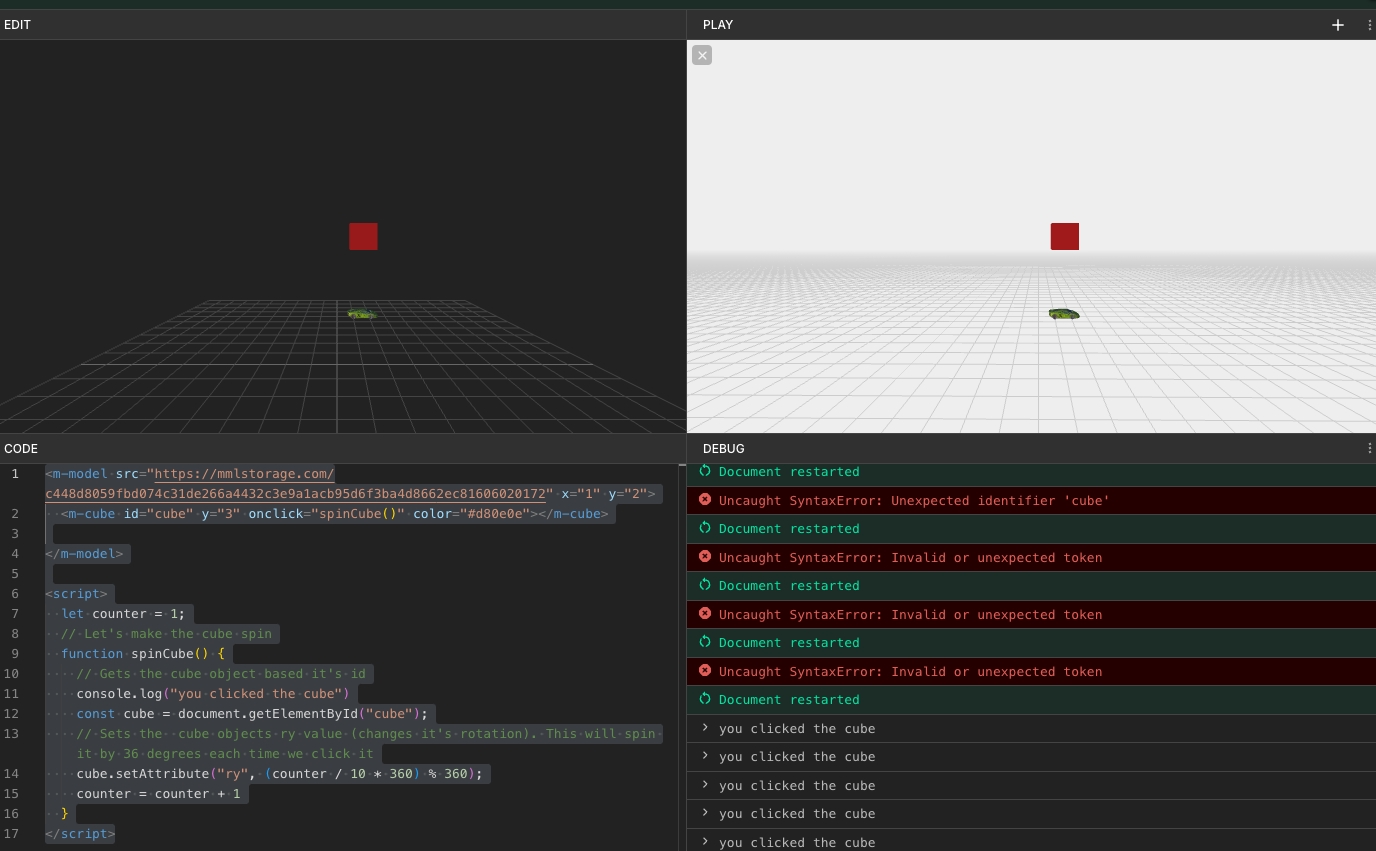Image resolution: width=1376 pixels, height=851 pixels.
Task: Click the Unexpected identifier 'cube' error message
Action: [914, 500]
